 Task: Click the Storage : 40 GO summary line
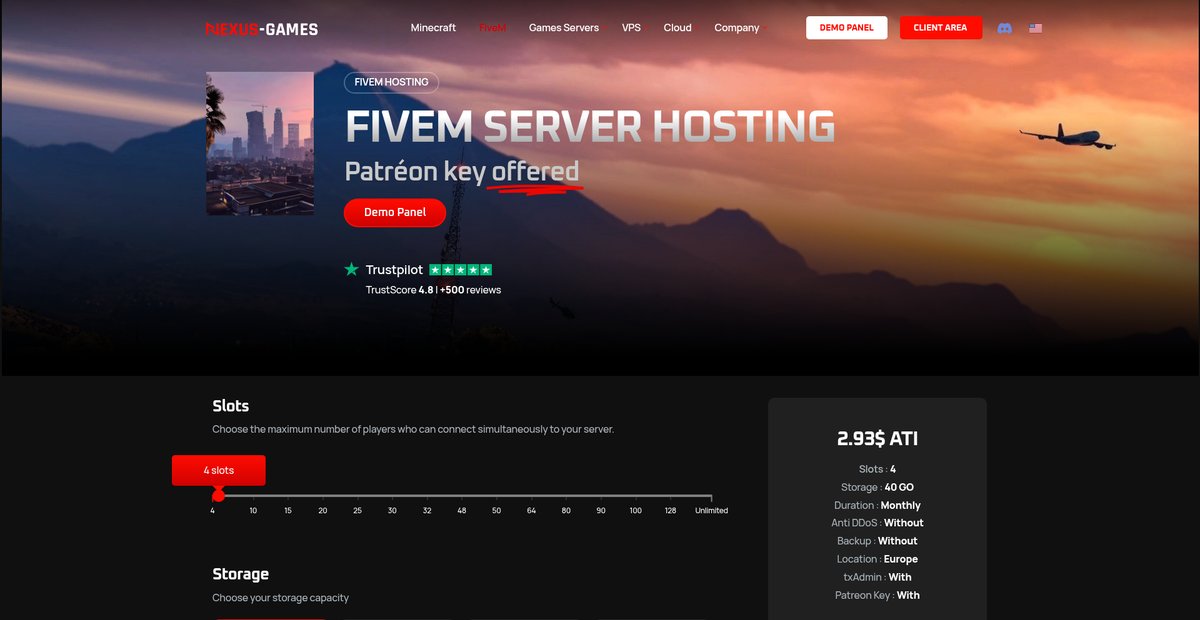tap(877, 487)
